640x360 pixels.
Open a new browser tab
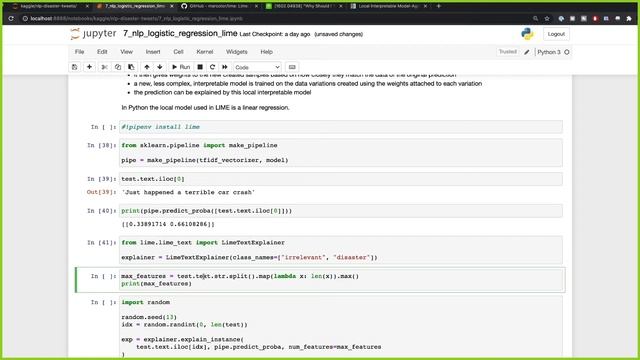coord(439,6)
